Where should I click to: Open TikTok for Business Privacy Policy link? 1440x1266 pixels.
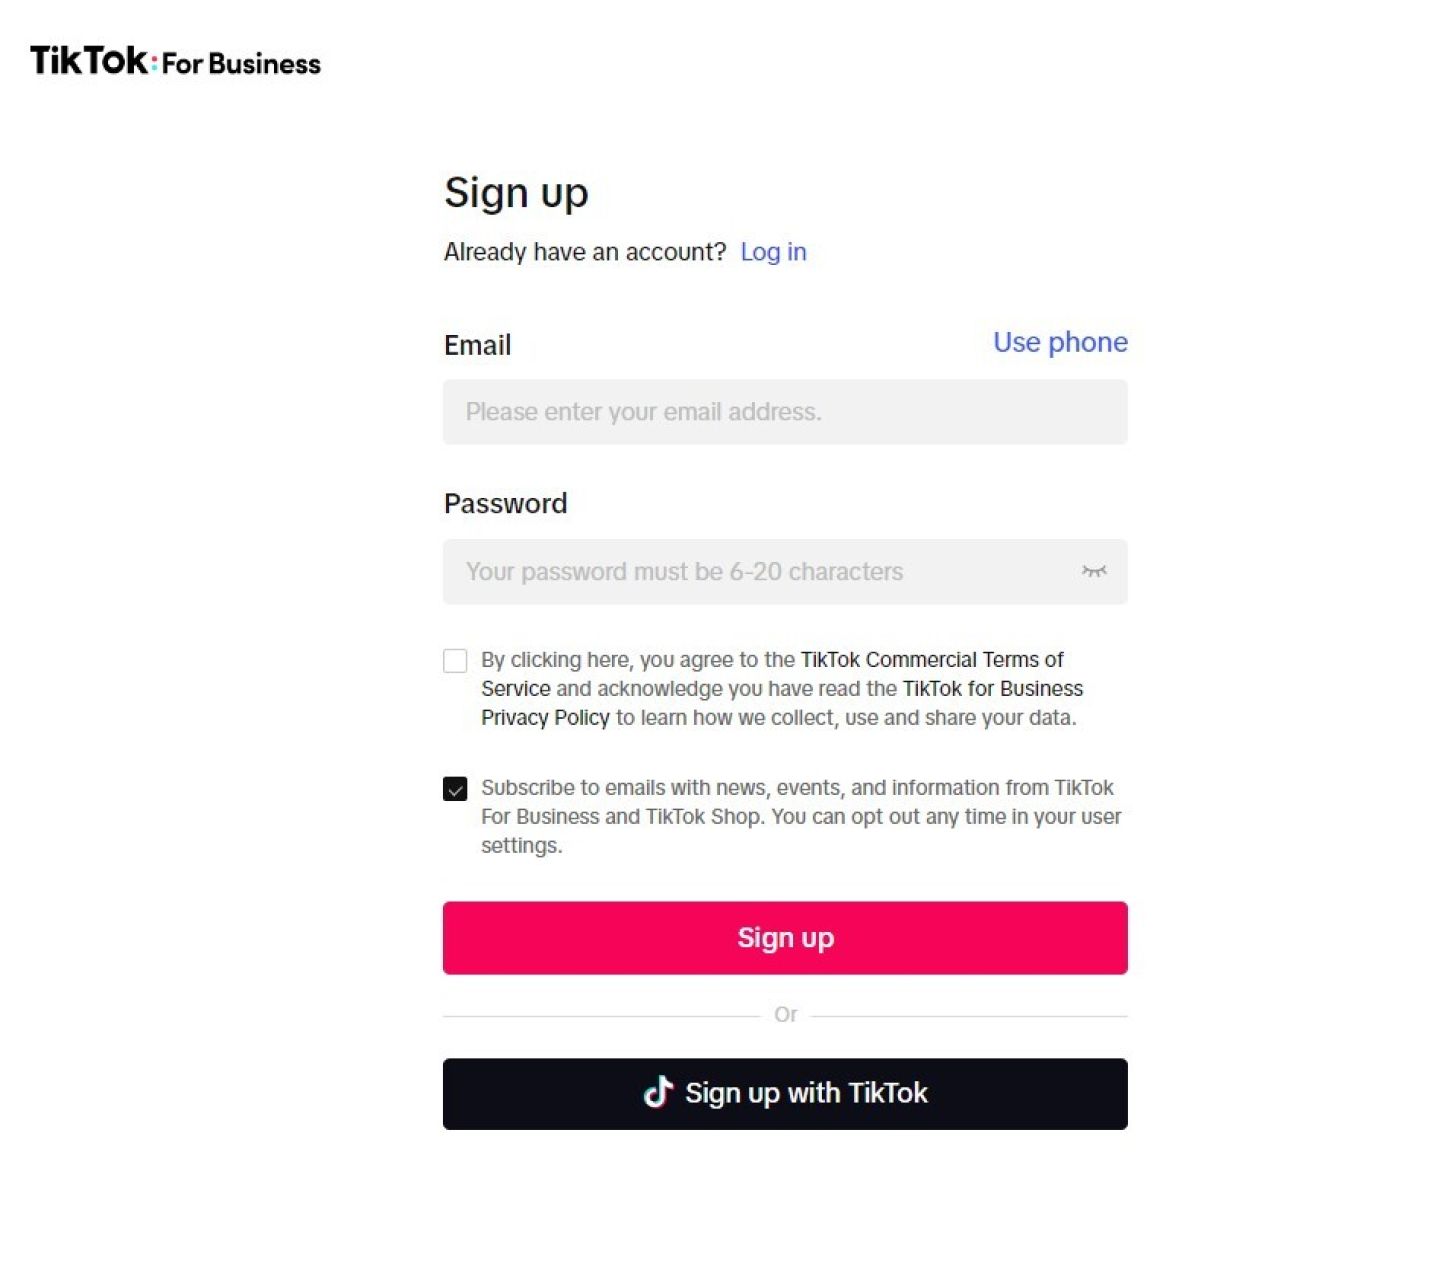pos(992,689)
